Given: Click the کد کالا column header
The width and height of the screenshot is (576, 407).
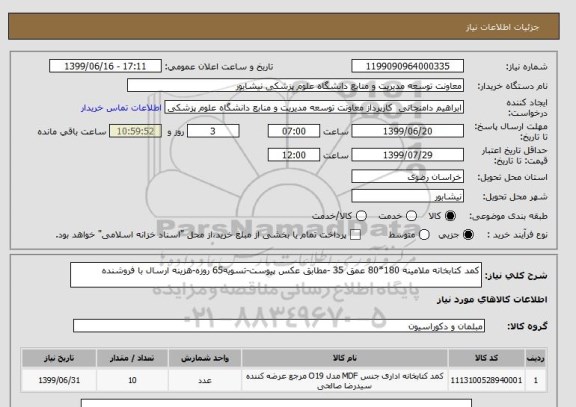Looking at the screenshot, I should pyautogui.click(x=486, y=358).
